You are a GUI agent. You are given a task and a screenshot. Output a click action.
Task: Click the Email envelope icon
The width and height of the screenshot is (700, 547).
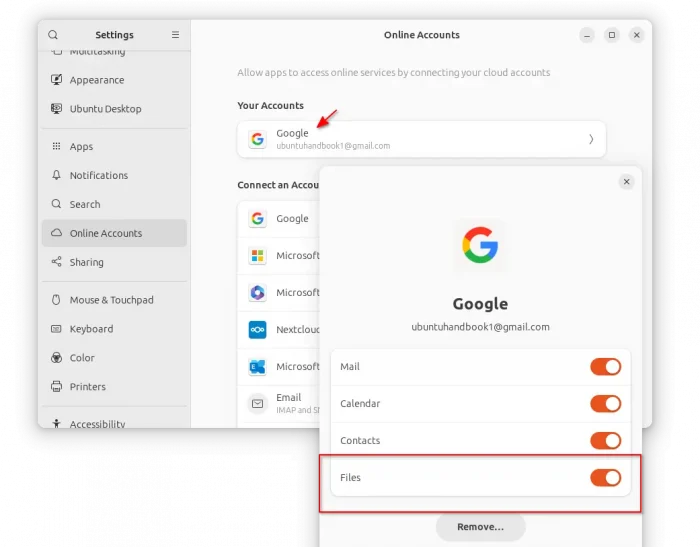click(x=257, y=404)
